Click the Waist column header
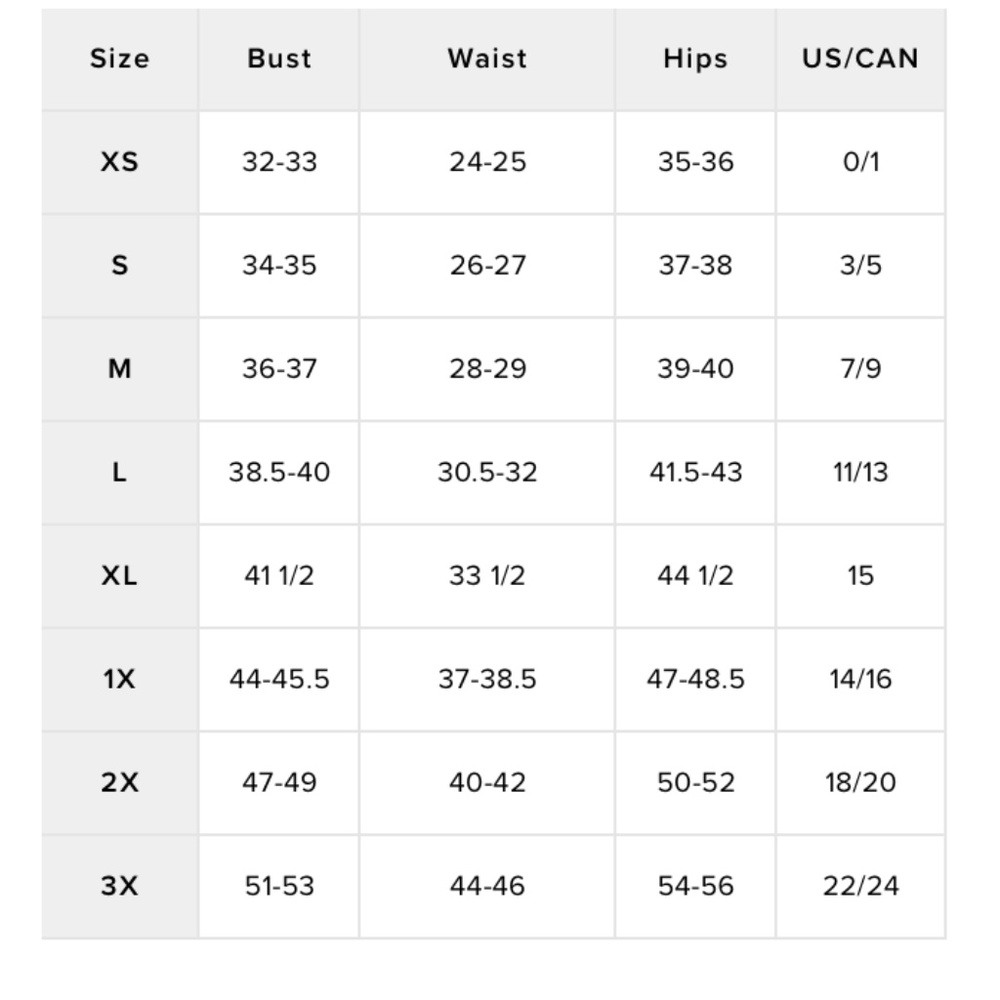The image size is (1000, 1000). tap(487, 59)
